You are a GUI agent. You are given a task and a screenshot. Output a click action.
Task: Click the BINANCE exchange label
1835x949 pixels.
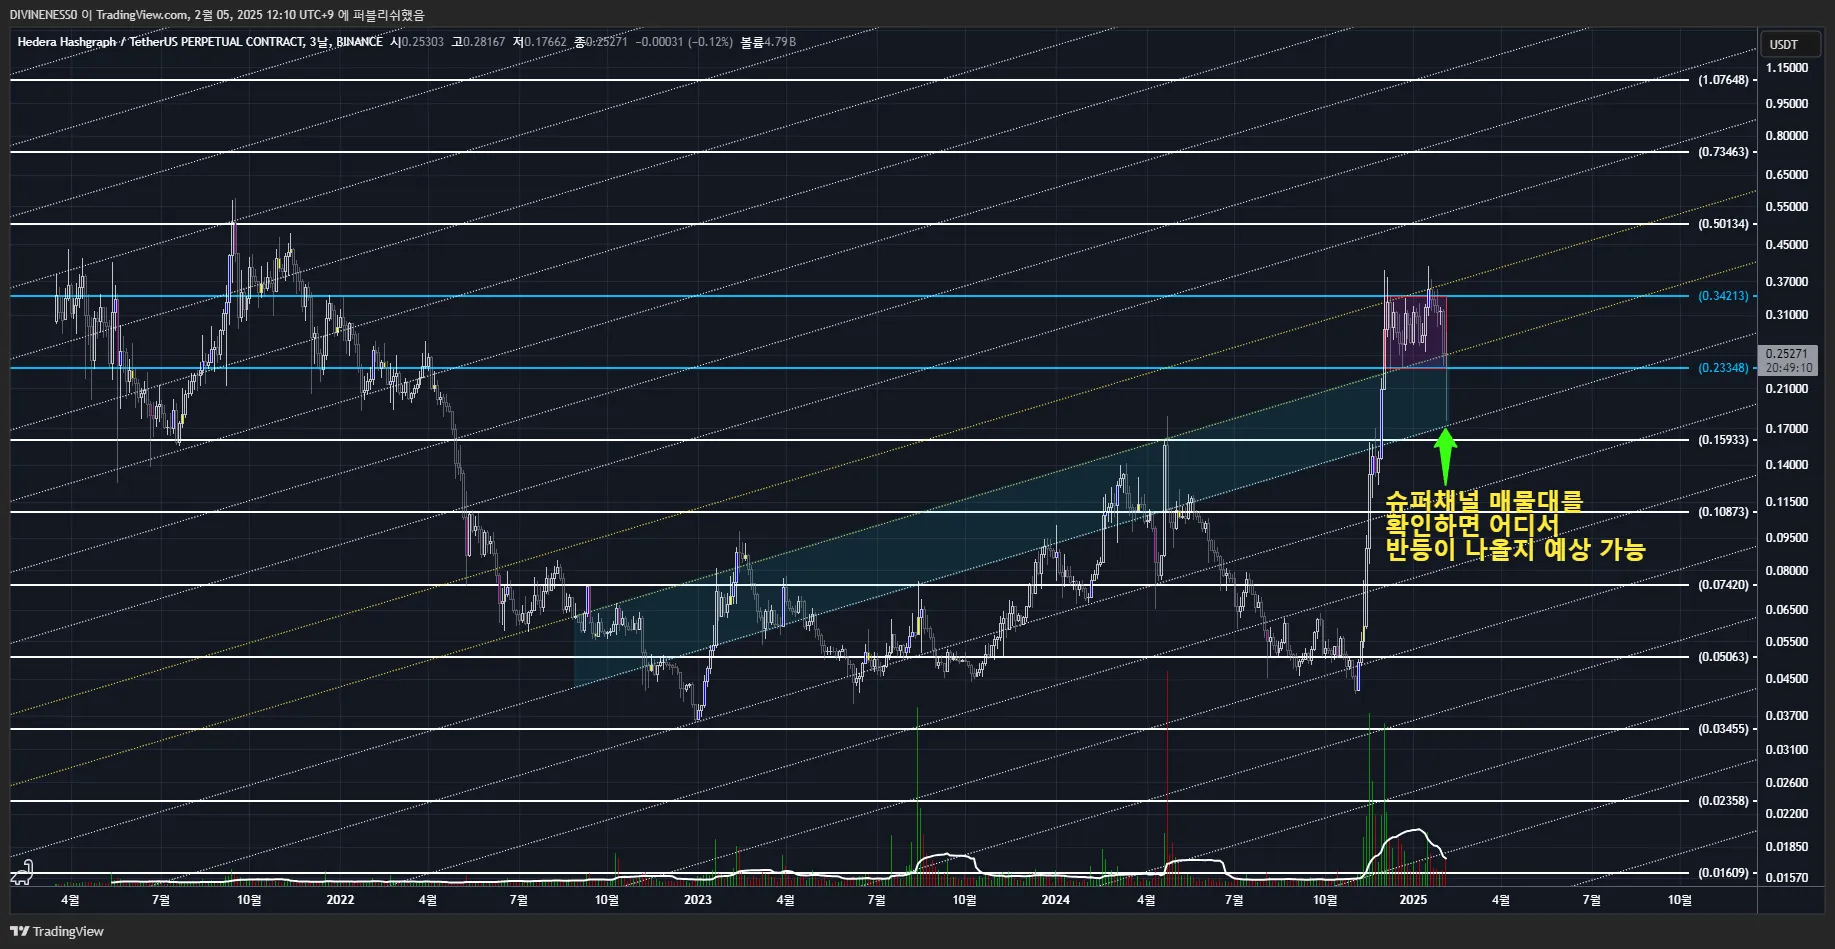tap(359, 42)
